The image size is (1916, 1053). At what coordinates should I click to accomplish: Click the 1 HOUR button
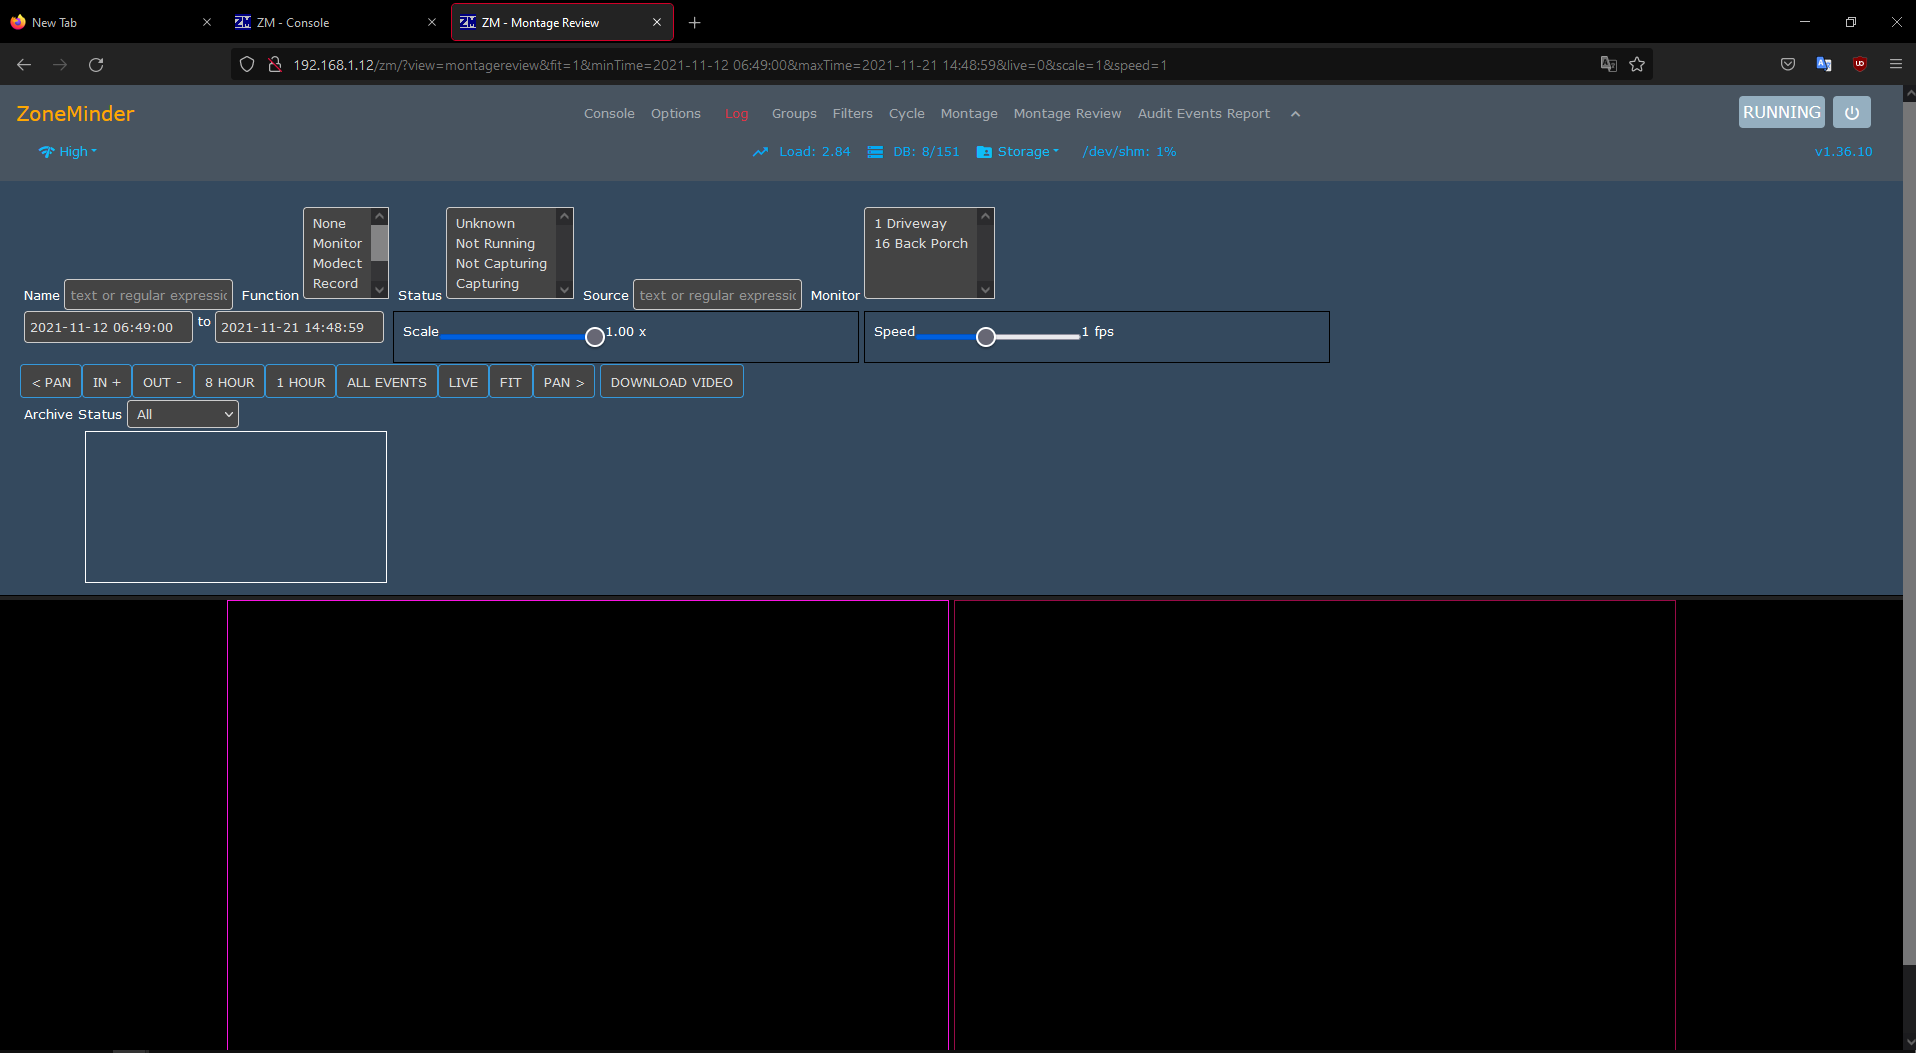tap(301, 383)
